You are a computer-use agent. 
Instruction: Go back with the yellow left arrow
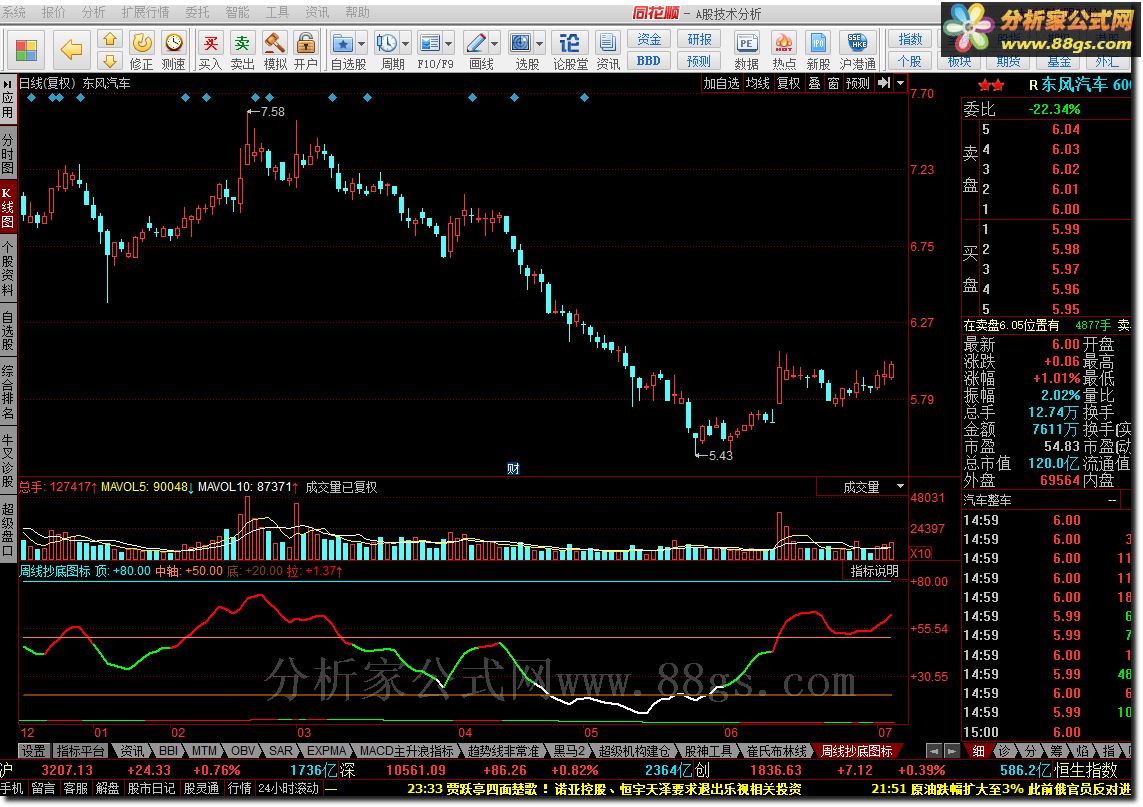(x=71, y=50)
